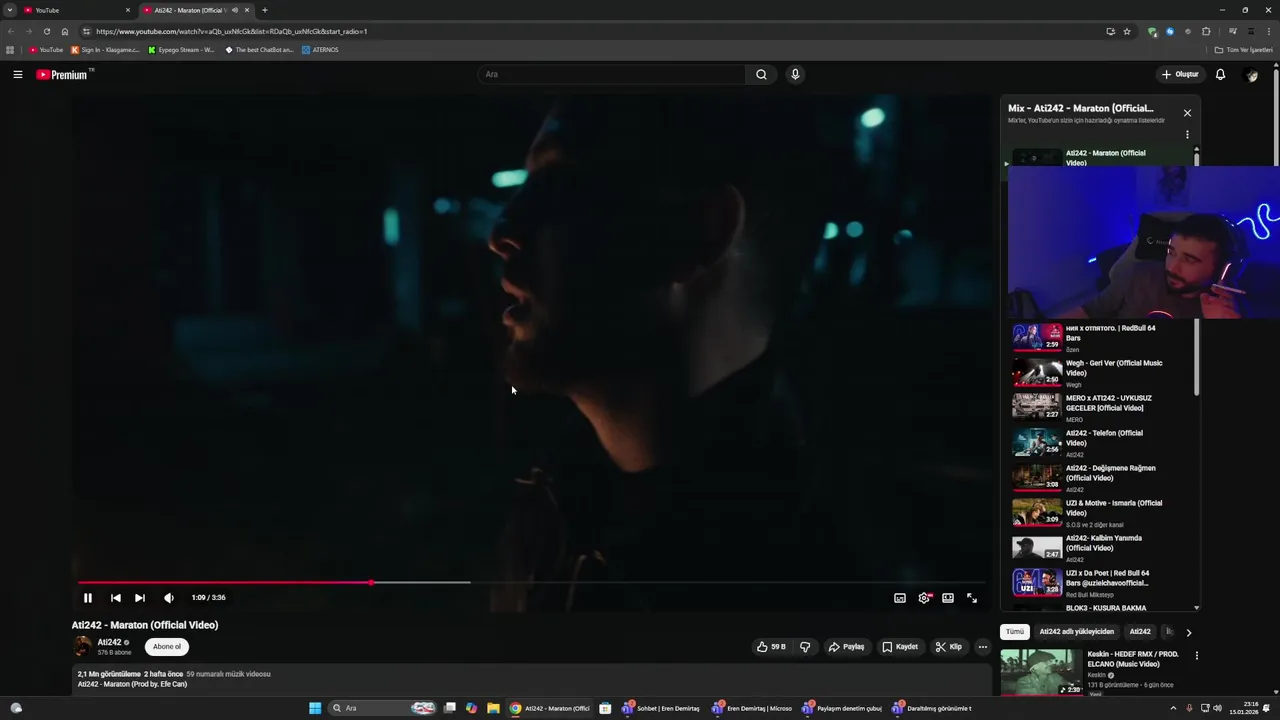Open the ATERNOS bookmark

tap(320, 50)
